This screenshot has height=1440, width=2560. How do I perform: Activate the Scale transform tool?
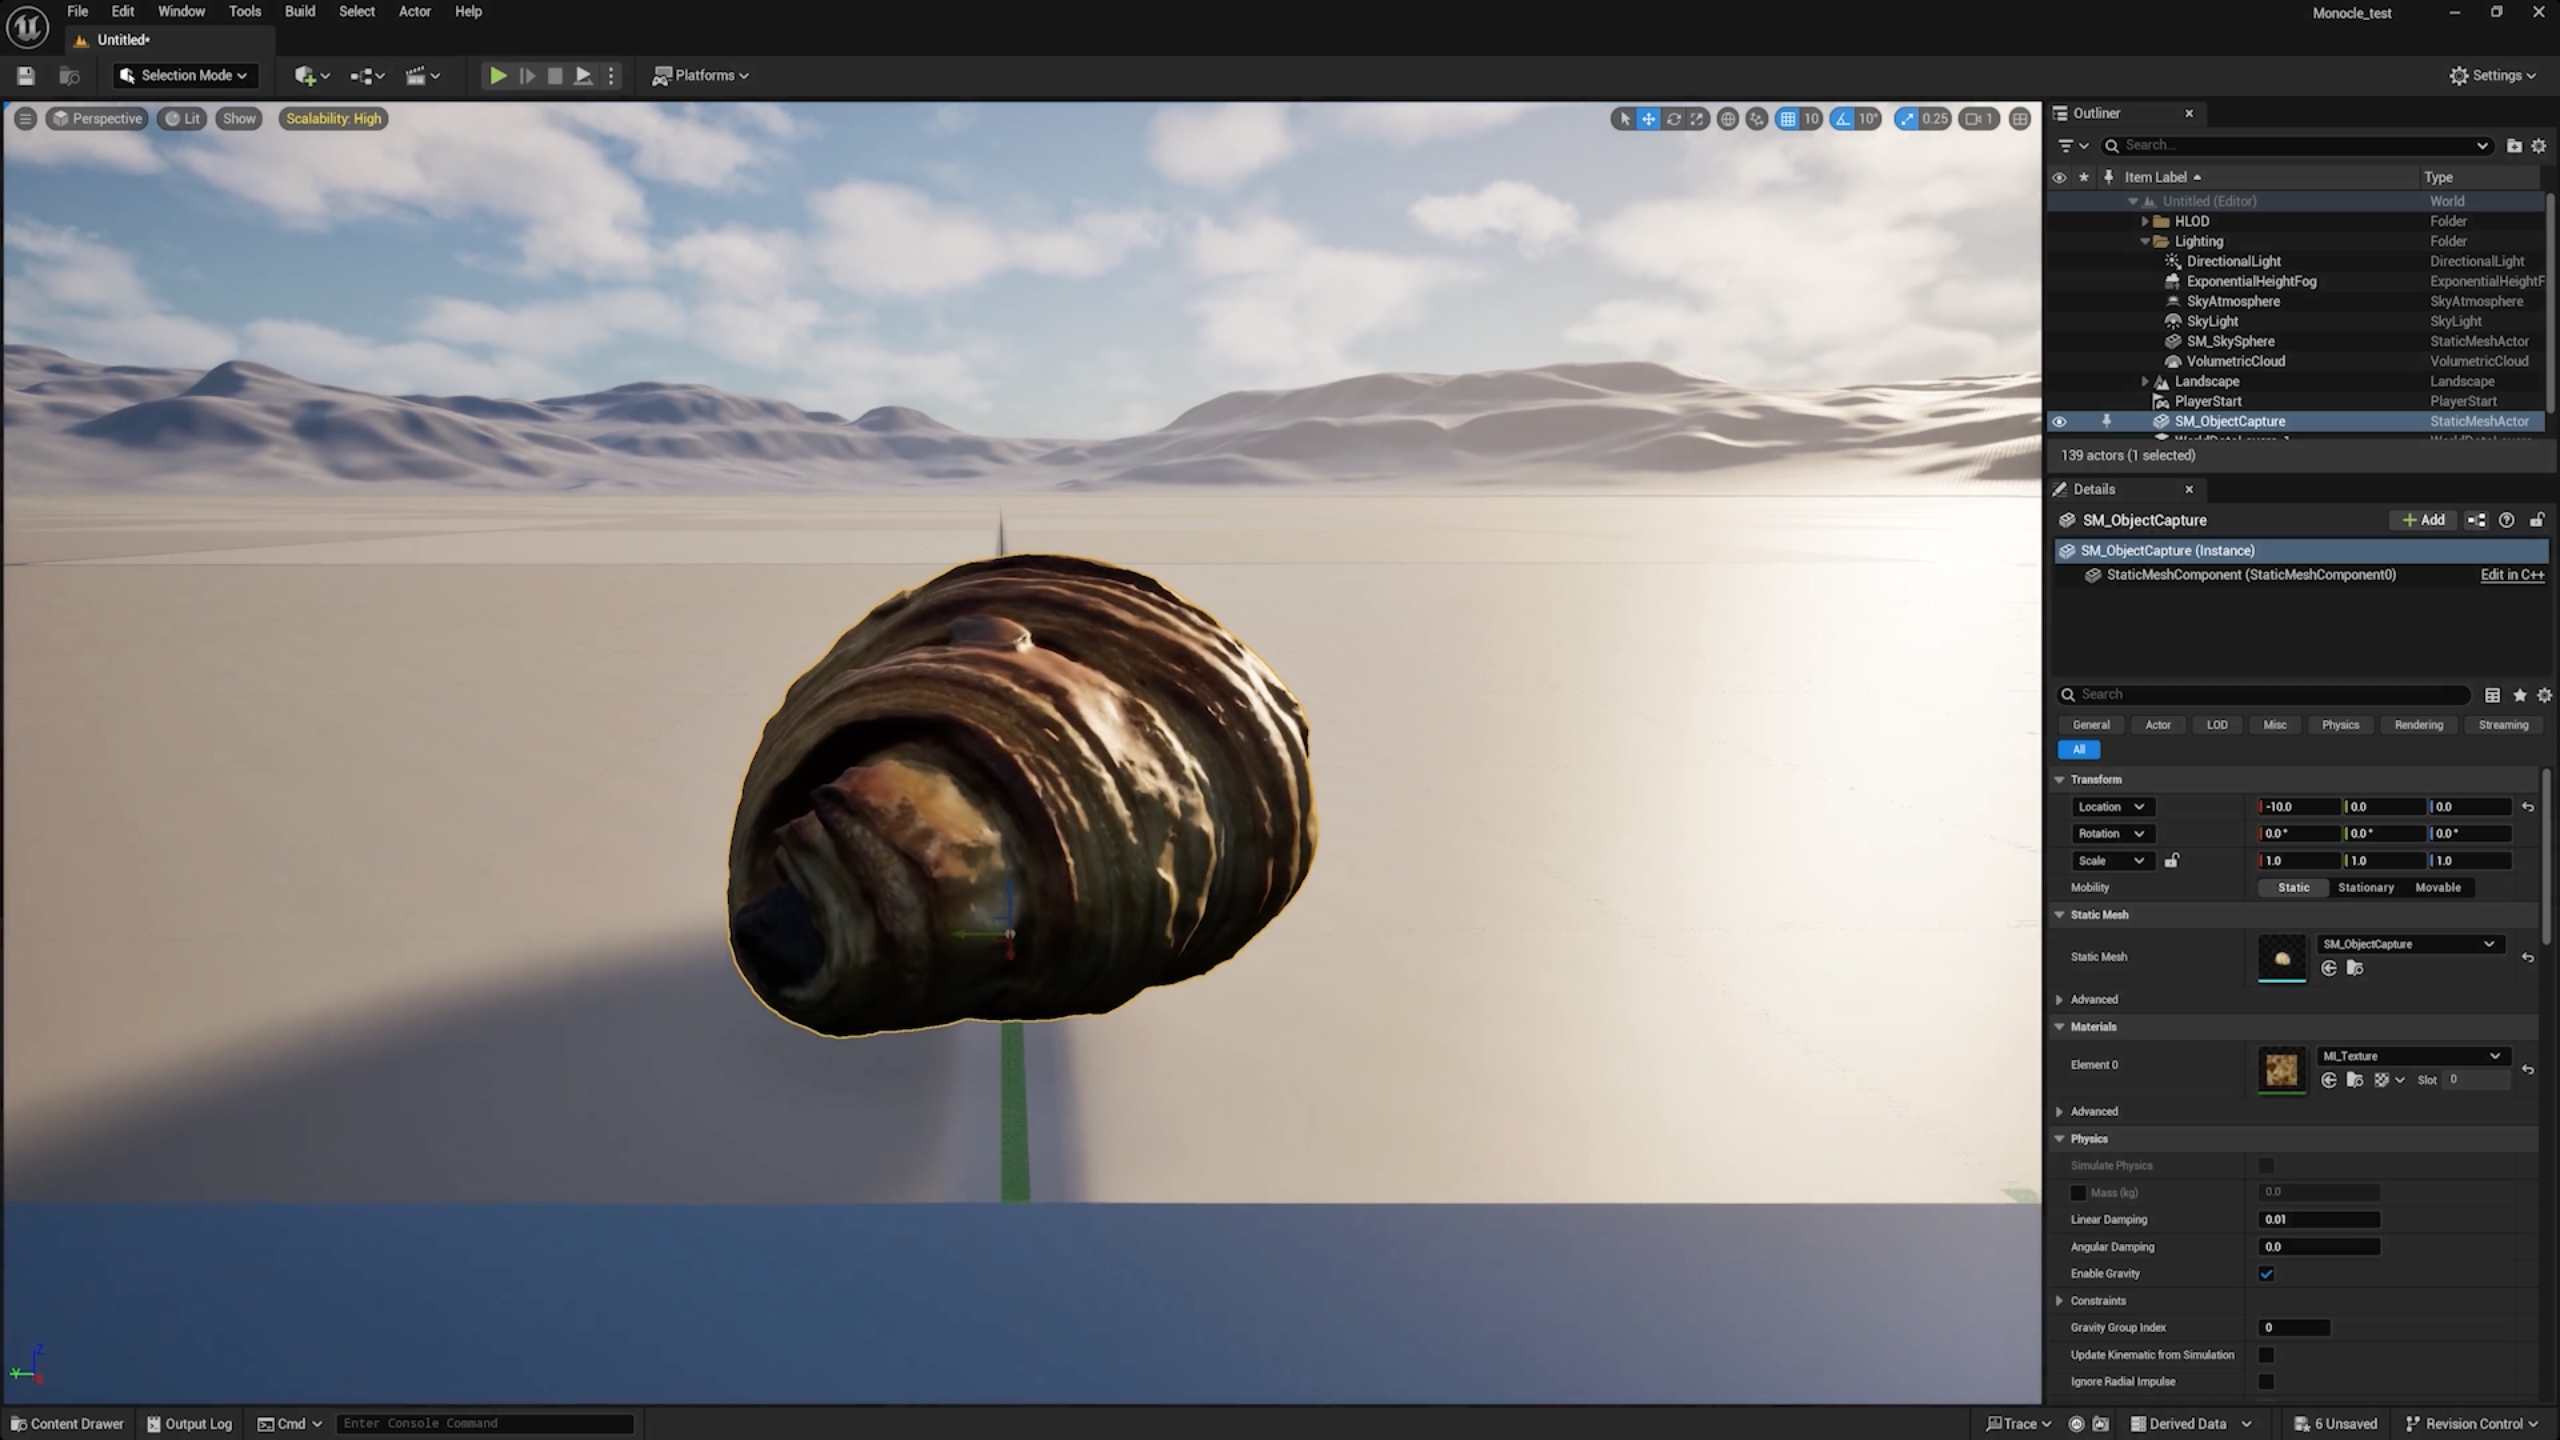pyautogui.click(x=1697, y=118)
